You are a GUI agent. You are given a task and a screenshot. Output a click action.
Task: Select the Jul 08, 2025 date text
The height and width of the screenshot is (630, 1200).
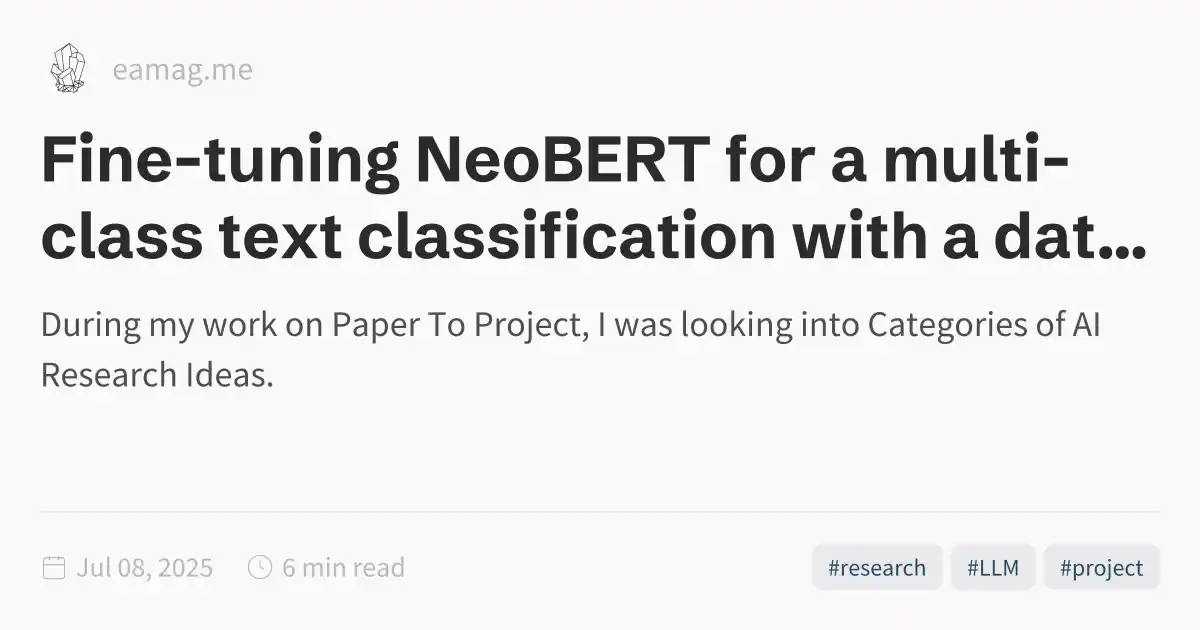tap(145, 568)
